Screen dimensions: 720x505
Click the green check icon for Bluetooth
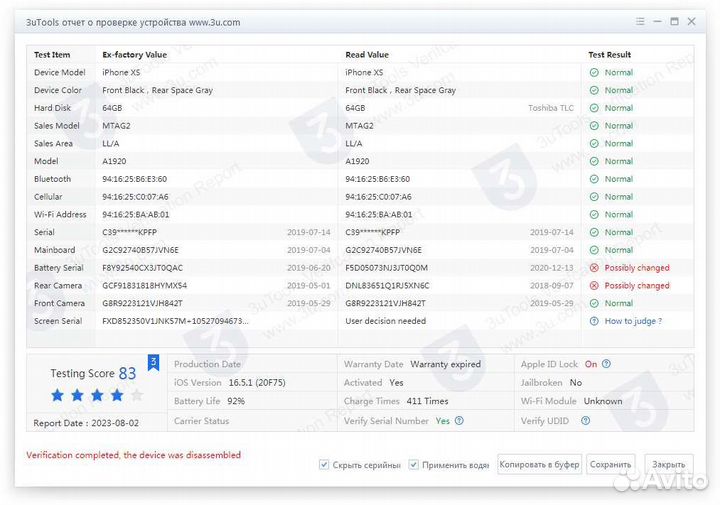594,179
